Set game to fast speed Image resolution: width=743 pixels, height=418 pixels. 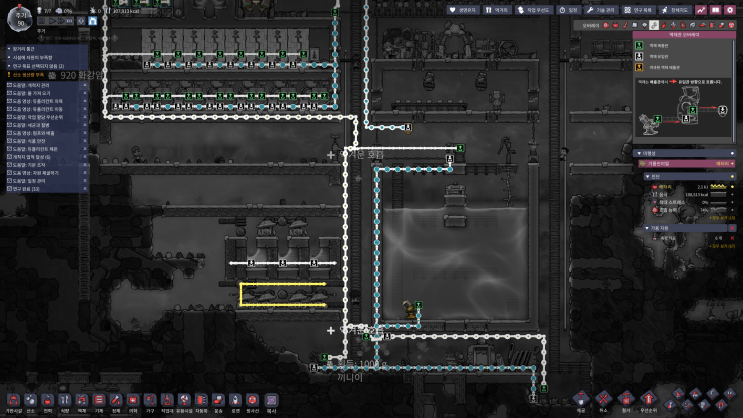(61, 21)
